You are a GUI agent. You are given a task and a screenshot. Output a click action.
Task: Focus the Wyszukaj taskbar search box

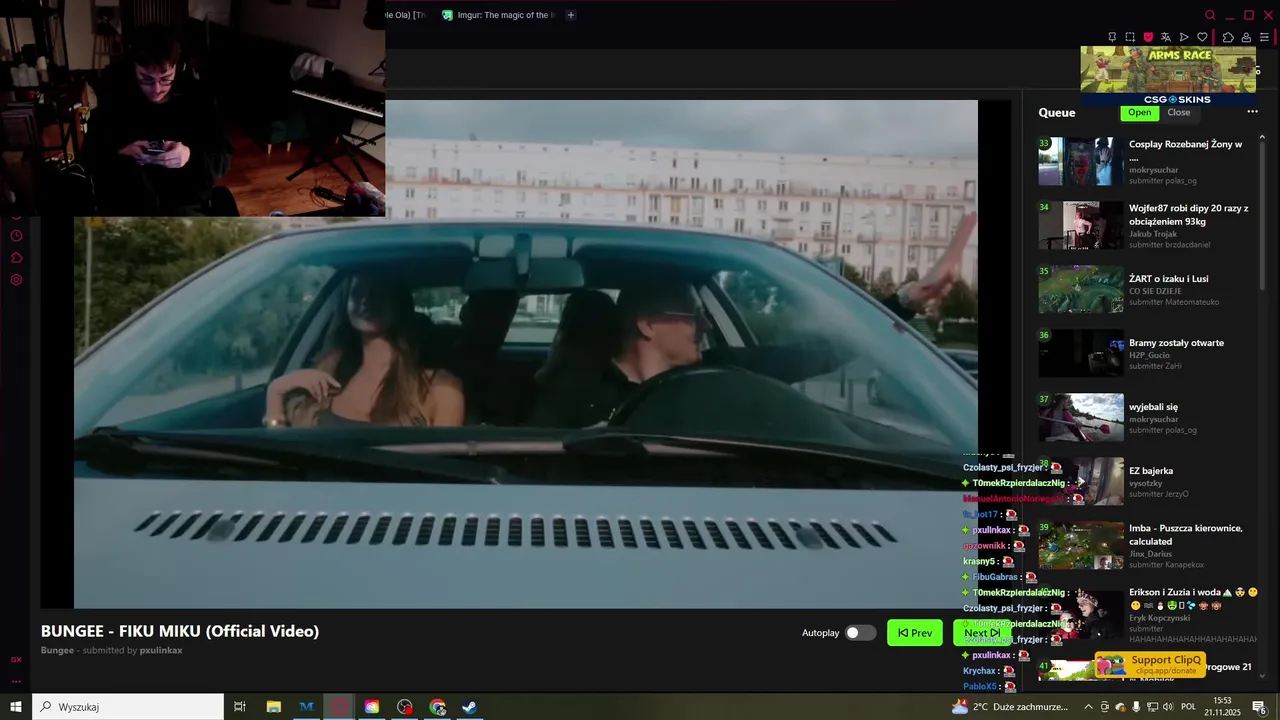point(128,707)
